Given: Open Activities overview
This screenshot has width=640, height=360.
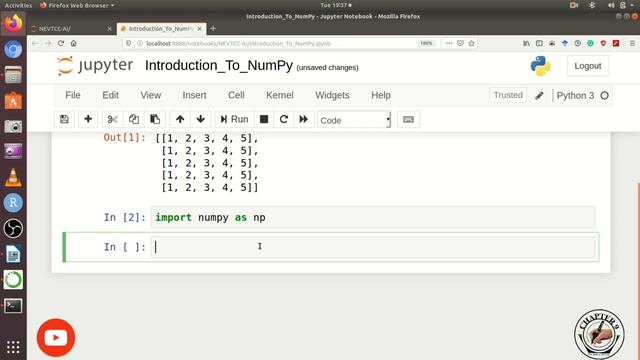Looking at the screenshot, I should 18,5.
